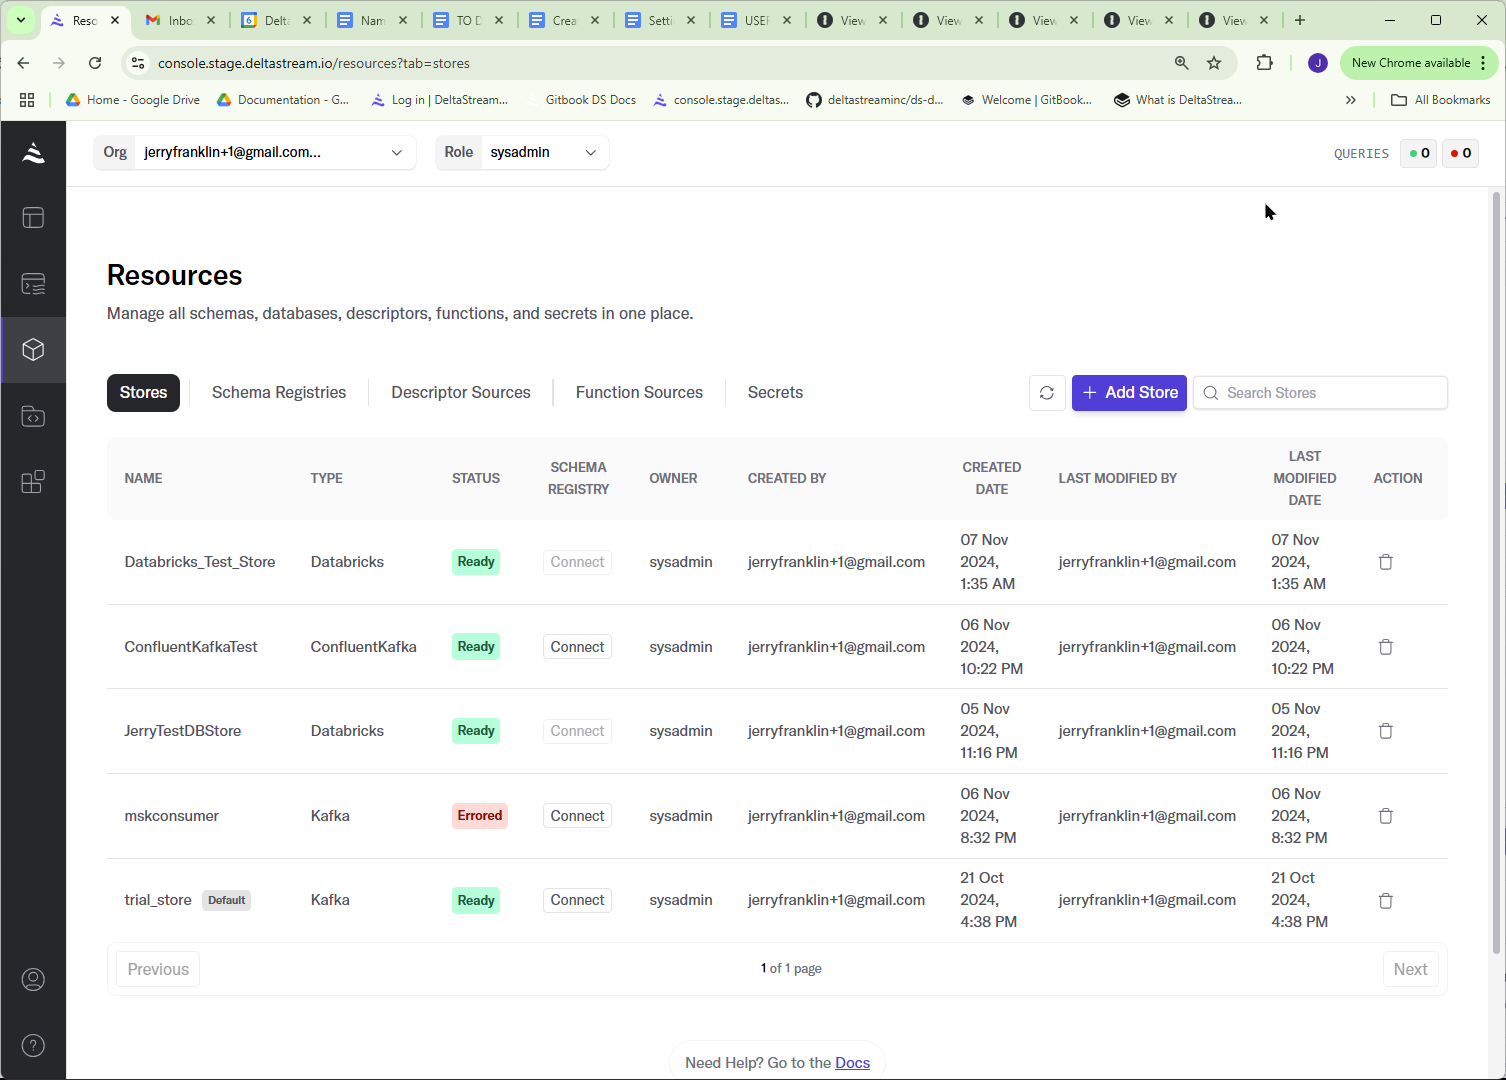Open the tab search chevron button

[x=20, y=20]
